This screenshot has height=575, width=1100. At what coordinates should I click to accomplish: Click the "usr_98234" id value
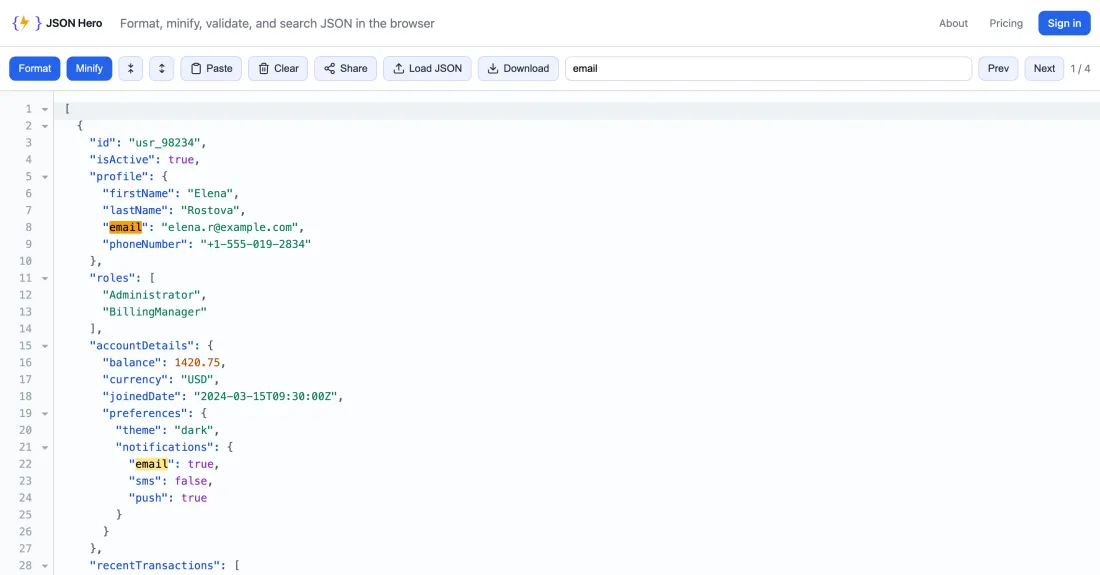165,142
